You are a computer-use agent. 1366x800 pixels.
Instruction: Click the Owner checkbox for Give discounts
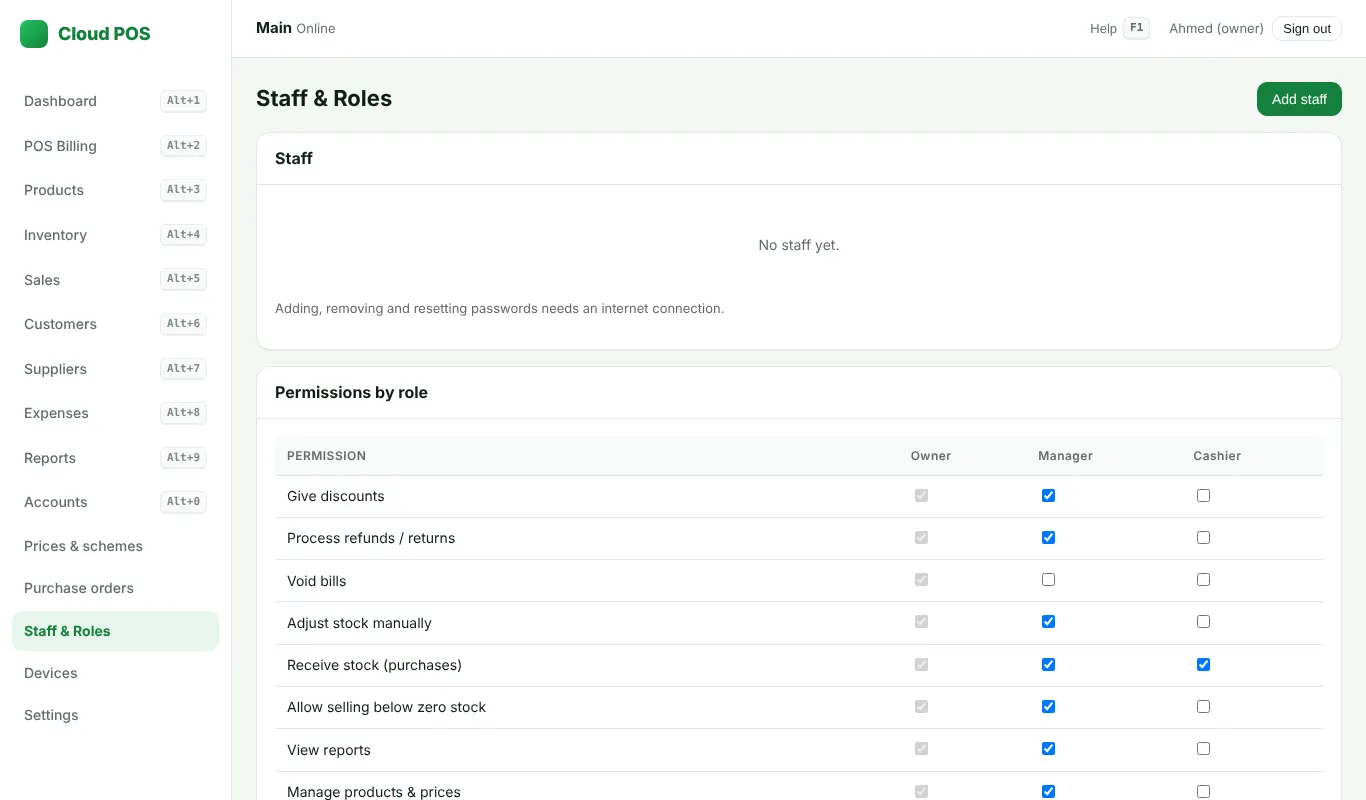pos(921,495)
